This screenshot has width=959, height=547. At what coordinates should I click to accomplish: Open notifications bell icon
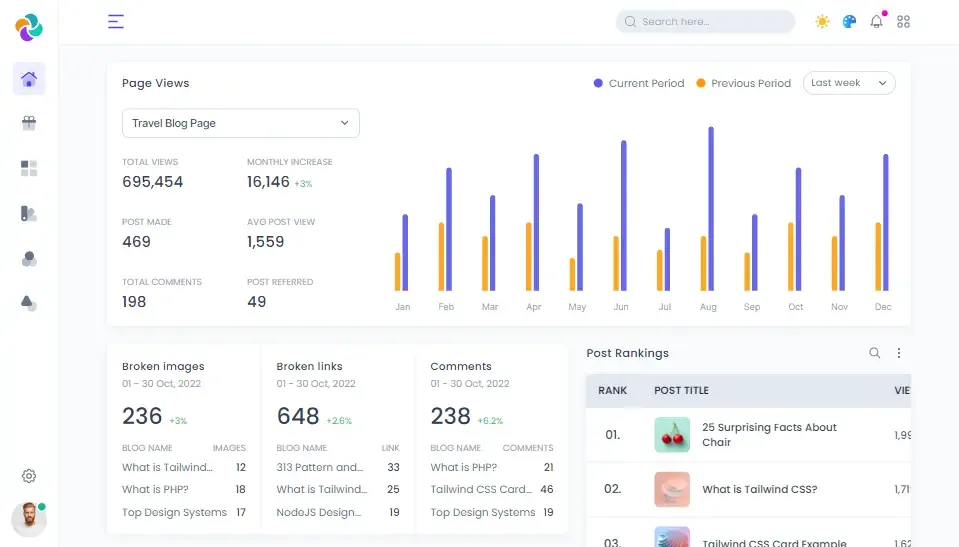click(876, 21)
